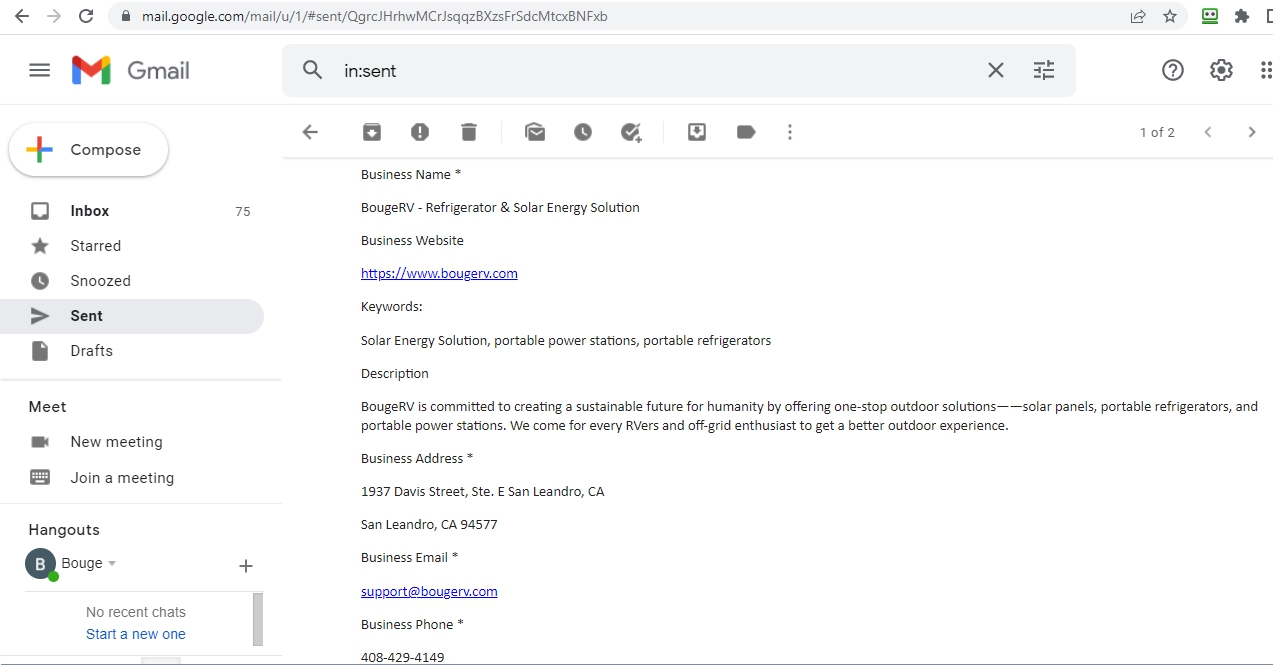Open Gmail Settings gear
This screenshot has height=665, width=1273.
(x=1221, y=70)
